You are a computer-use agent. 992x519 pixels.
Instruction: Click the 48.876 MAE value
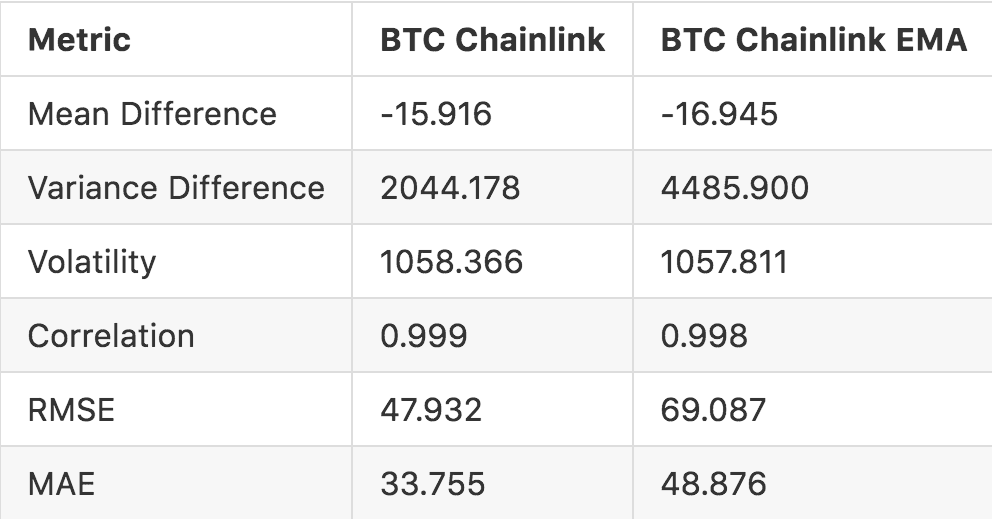point(713,484)
